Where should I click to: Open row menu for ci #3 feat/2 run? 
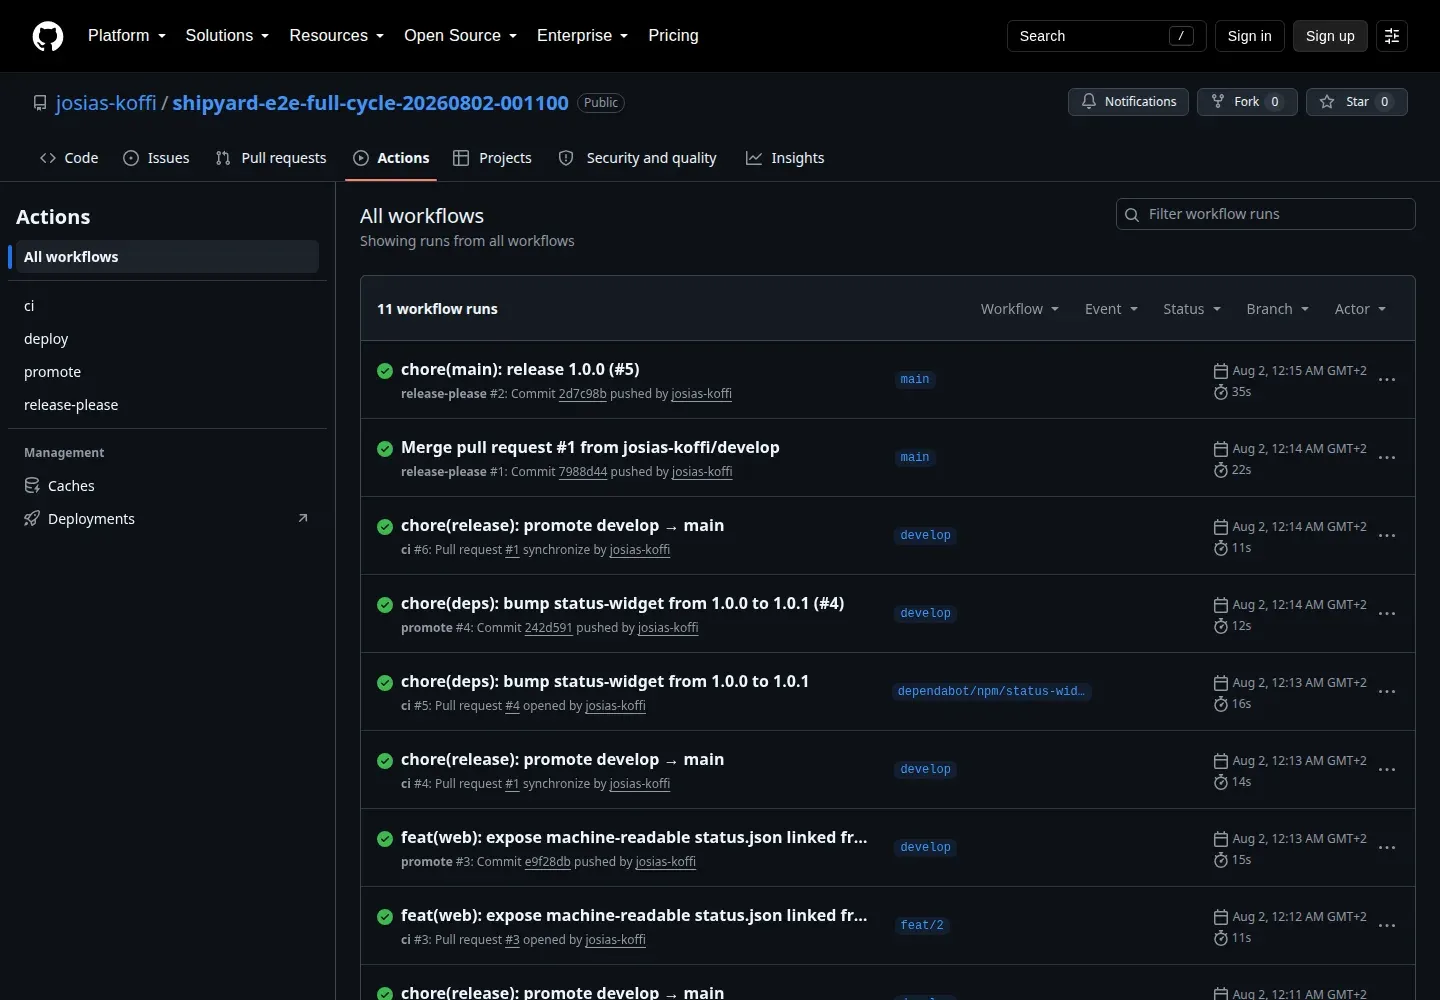(1387, 926)
